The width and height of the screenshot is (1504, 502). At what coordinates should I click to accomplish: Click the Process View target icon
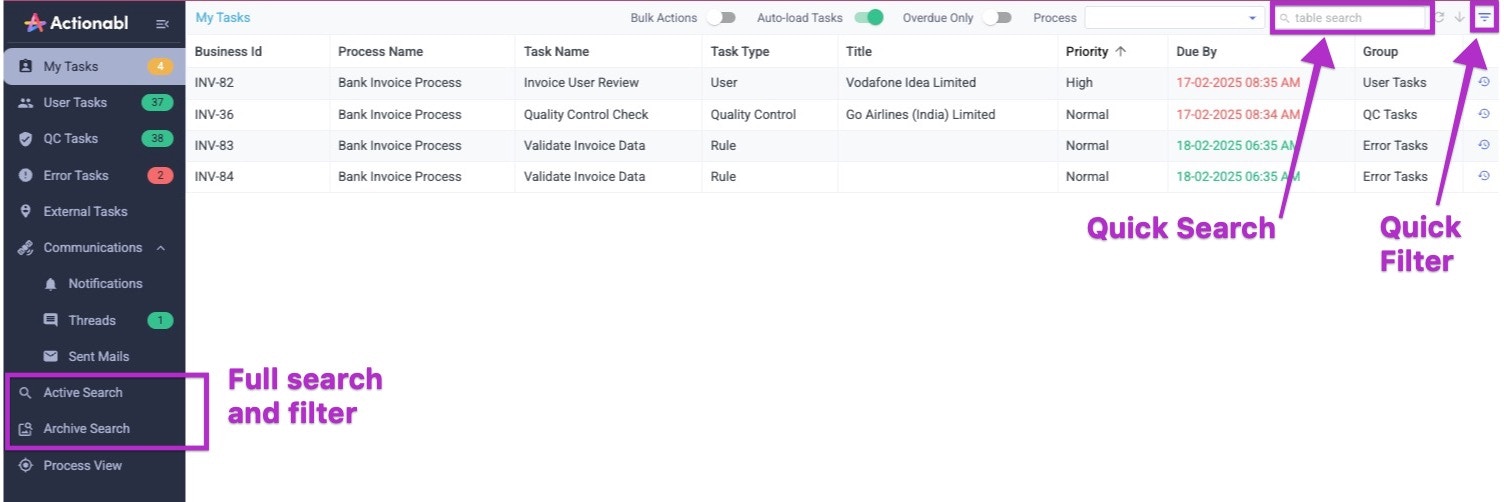26,465
